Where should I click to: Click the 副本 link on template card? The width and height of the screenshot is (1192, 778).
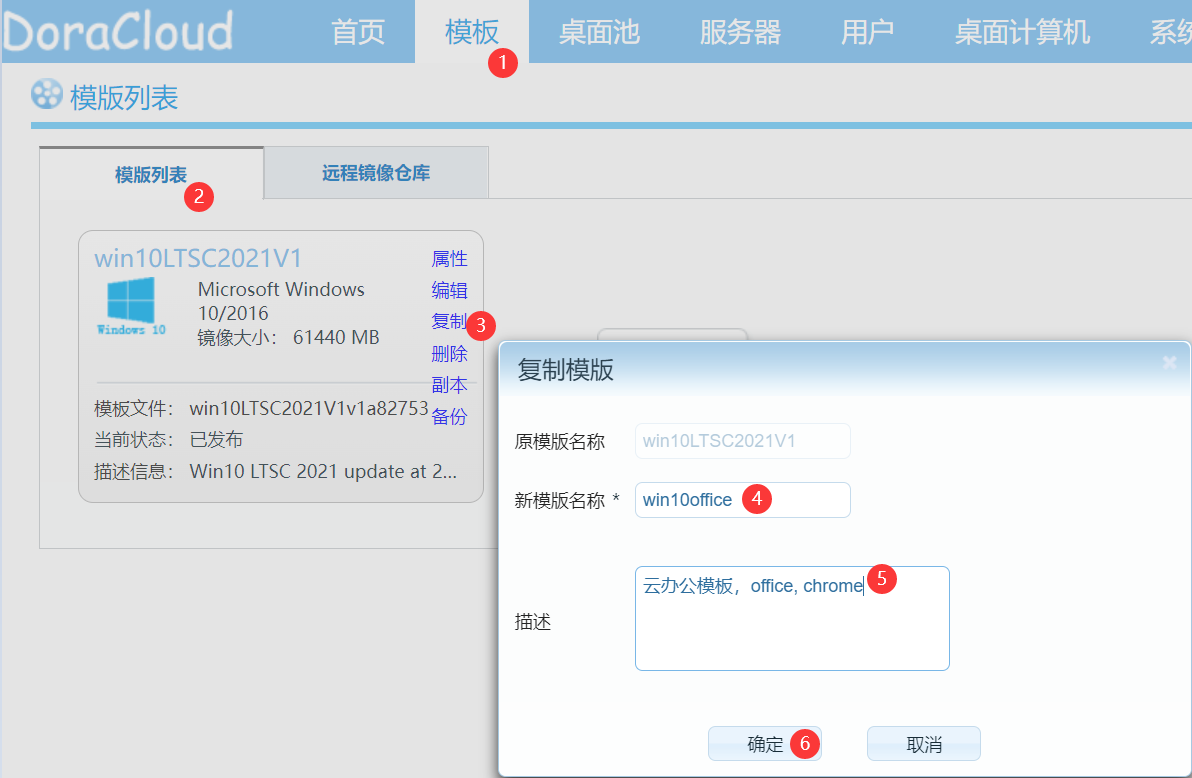(x=449, y=385)
